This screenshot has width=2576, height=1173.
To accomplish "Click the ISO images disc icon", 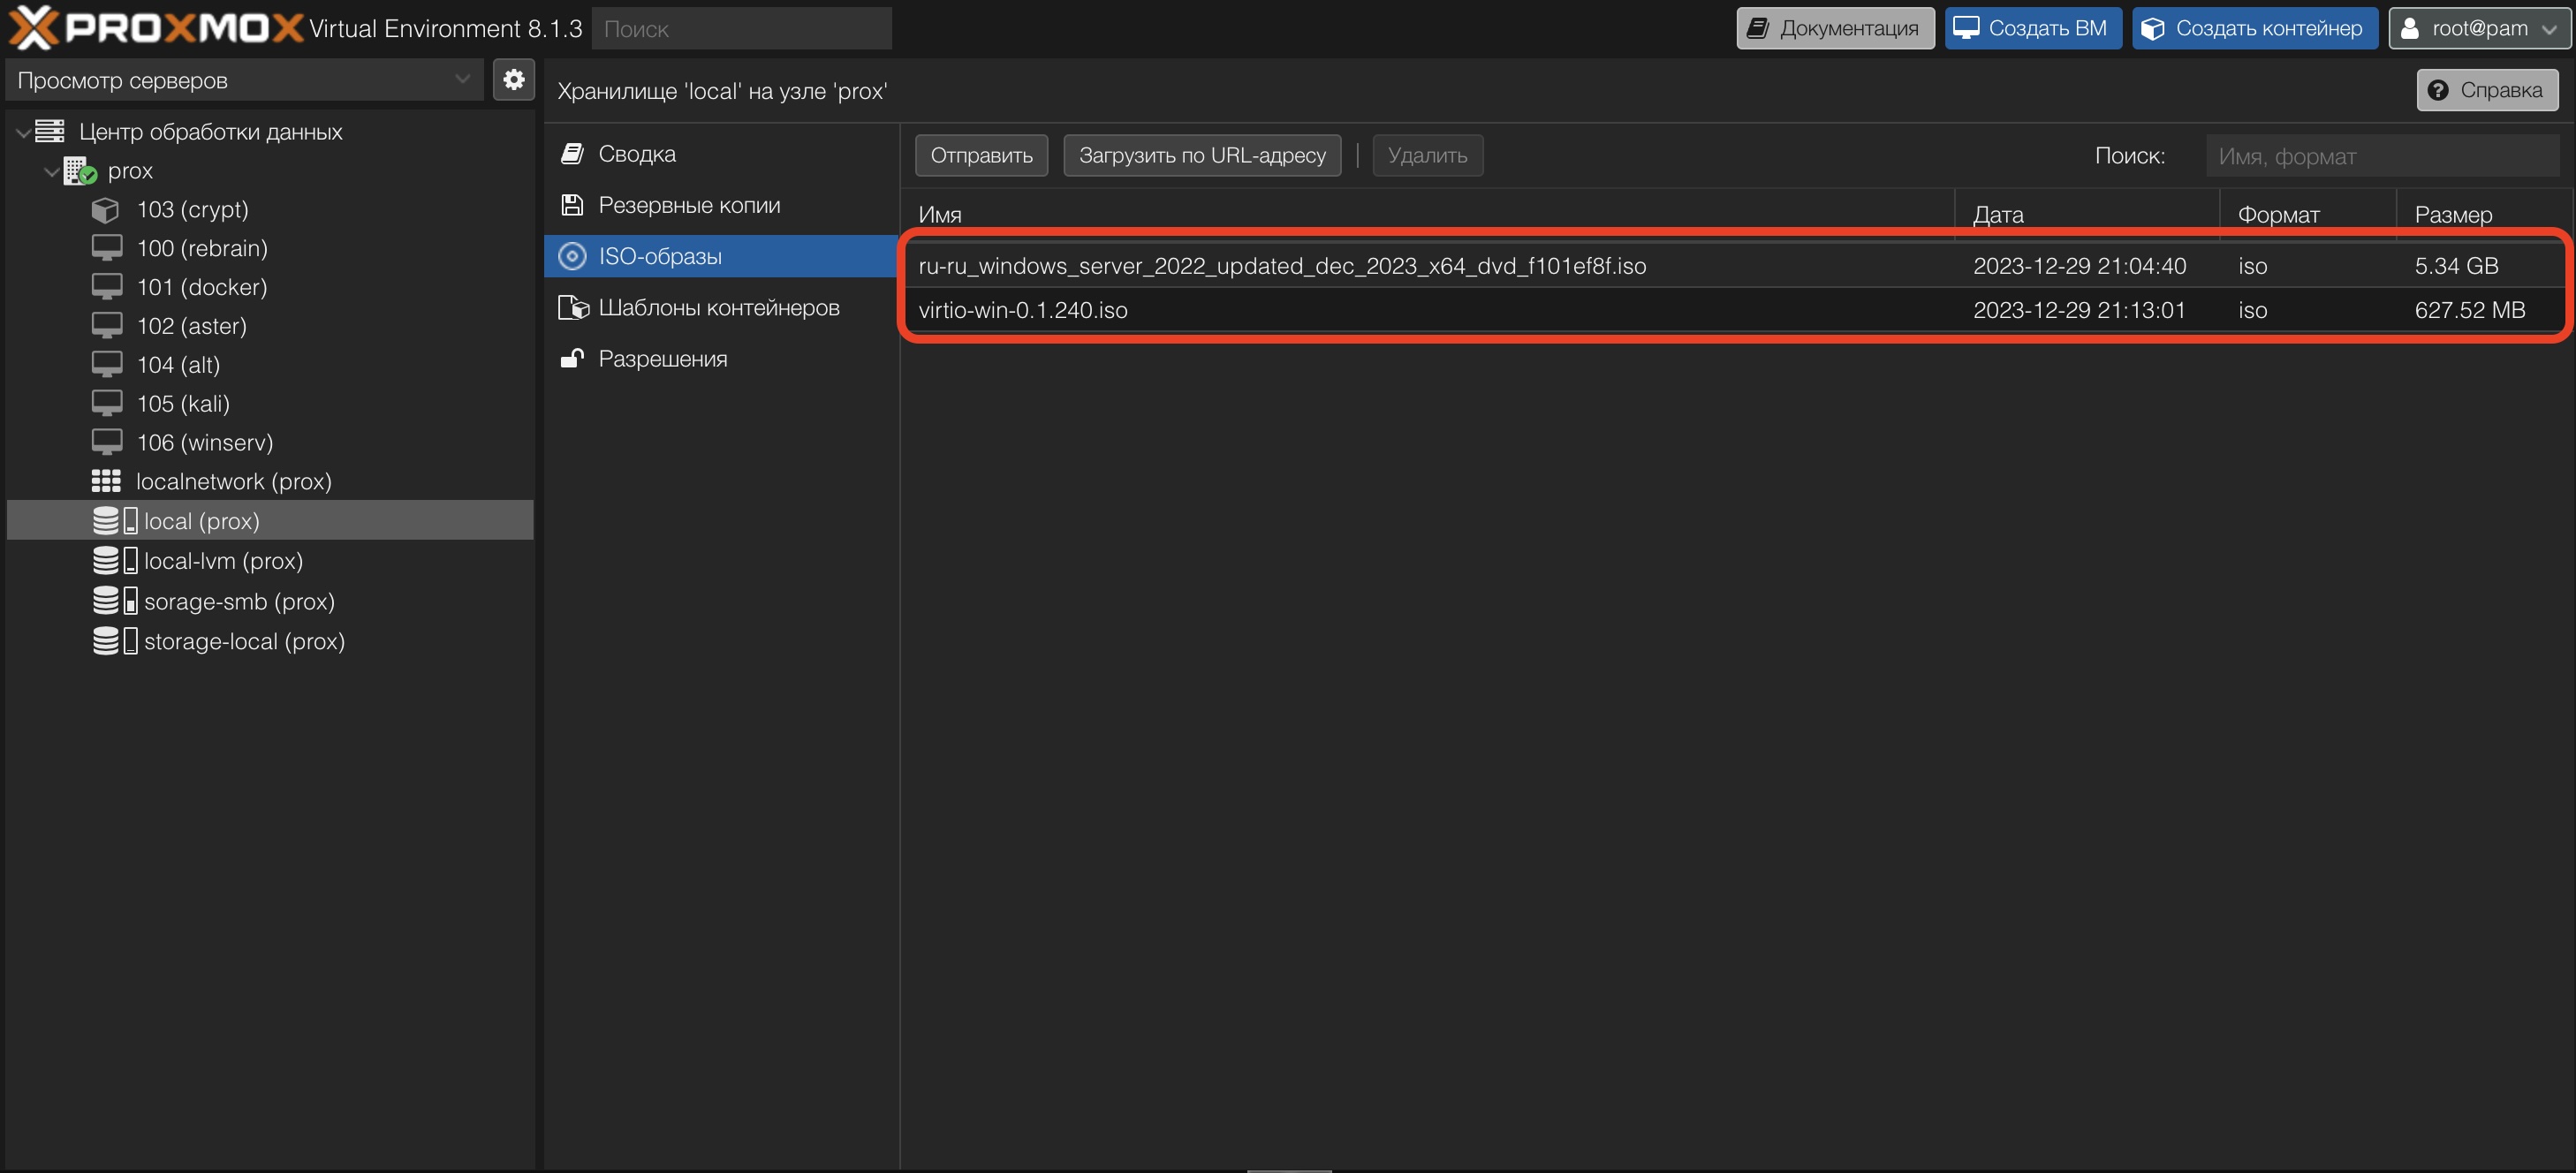I will pos(572,256).
